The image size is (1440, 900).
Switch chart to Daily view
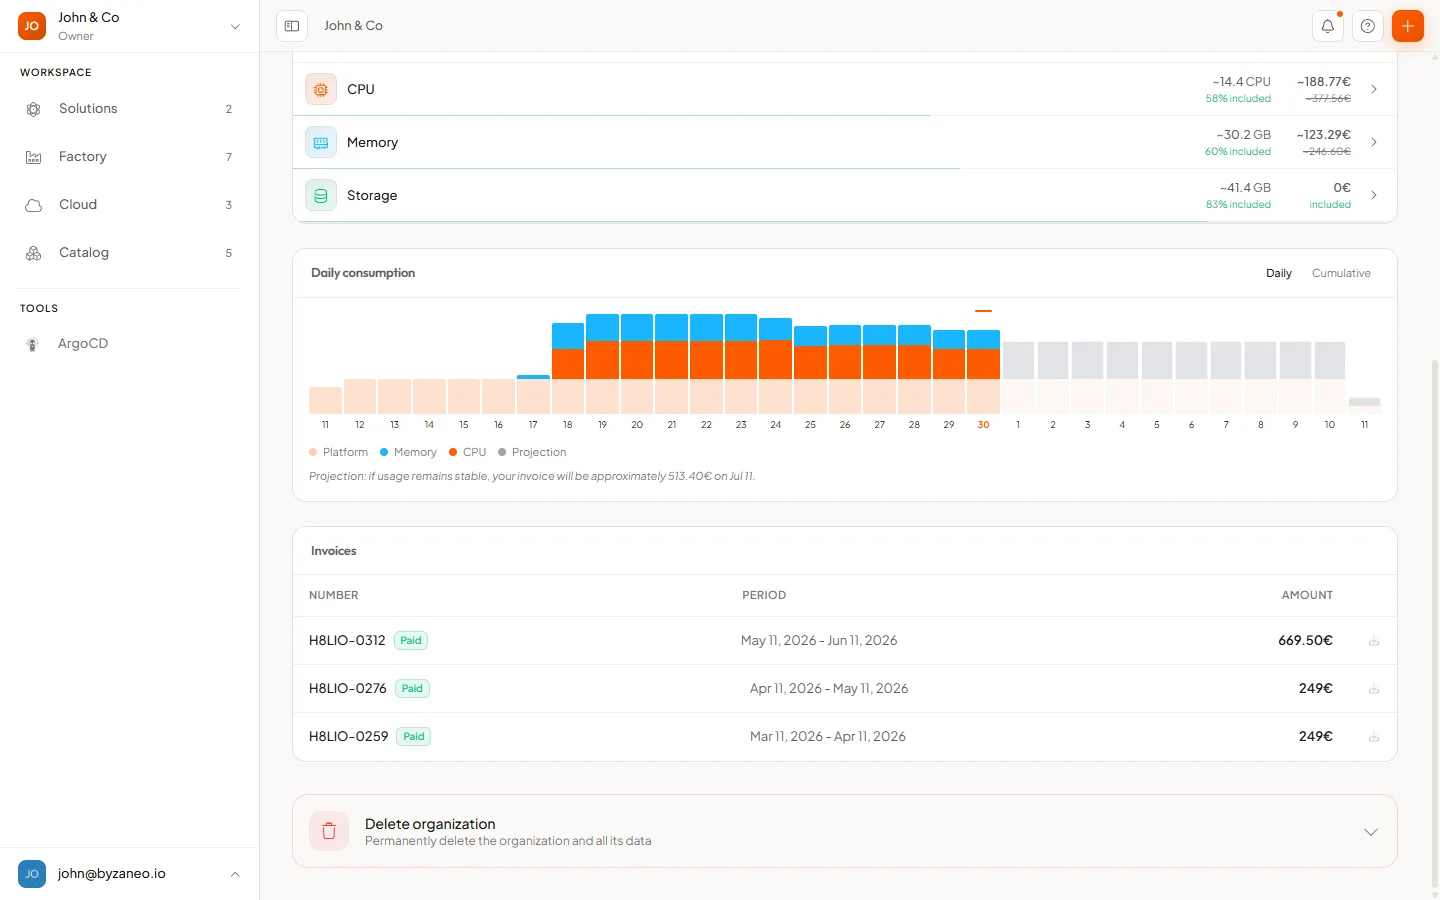coord(1279,273)
